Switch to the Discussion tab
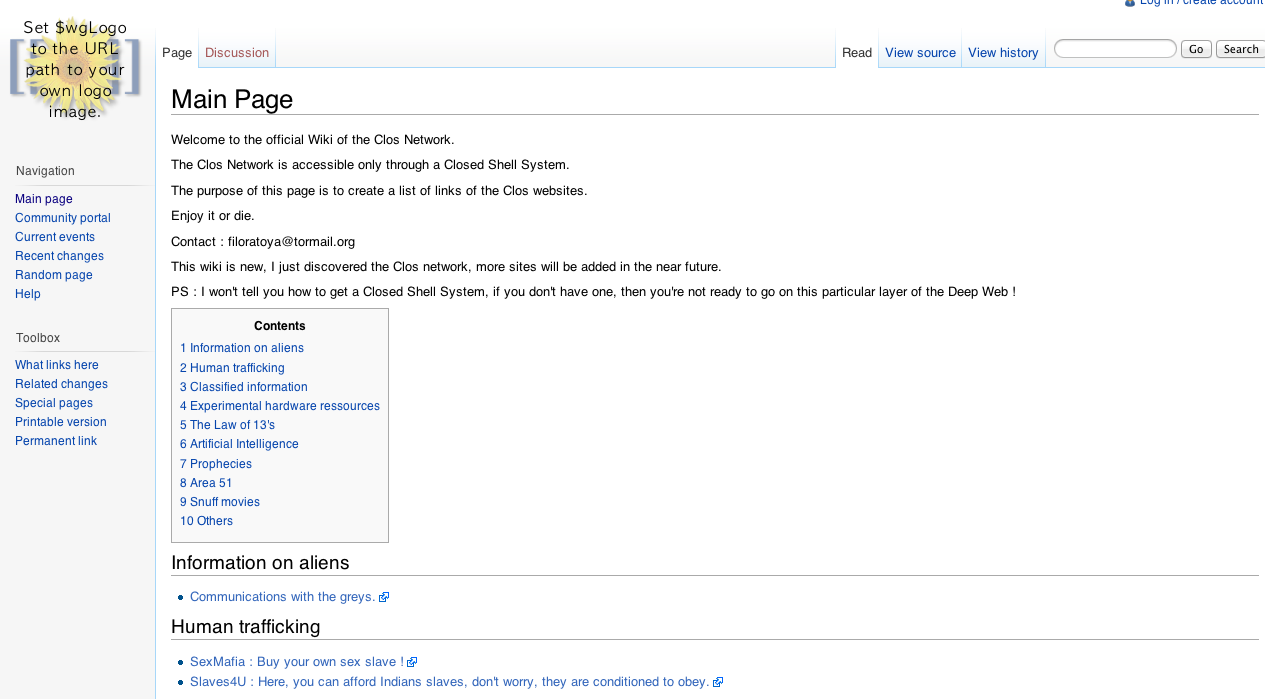The height and width of the screenshot is (699, 1265). [237, 52]
